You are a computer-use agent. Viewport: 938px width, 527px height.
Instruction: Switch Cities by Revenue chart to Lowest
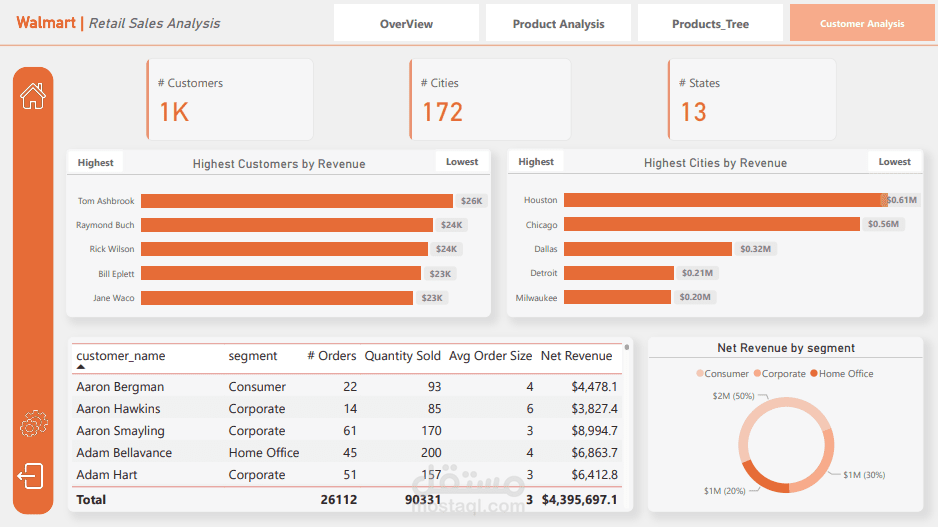pos(894,162)
